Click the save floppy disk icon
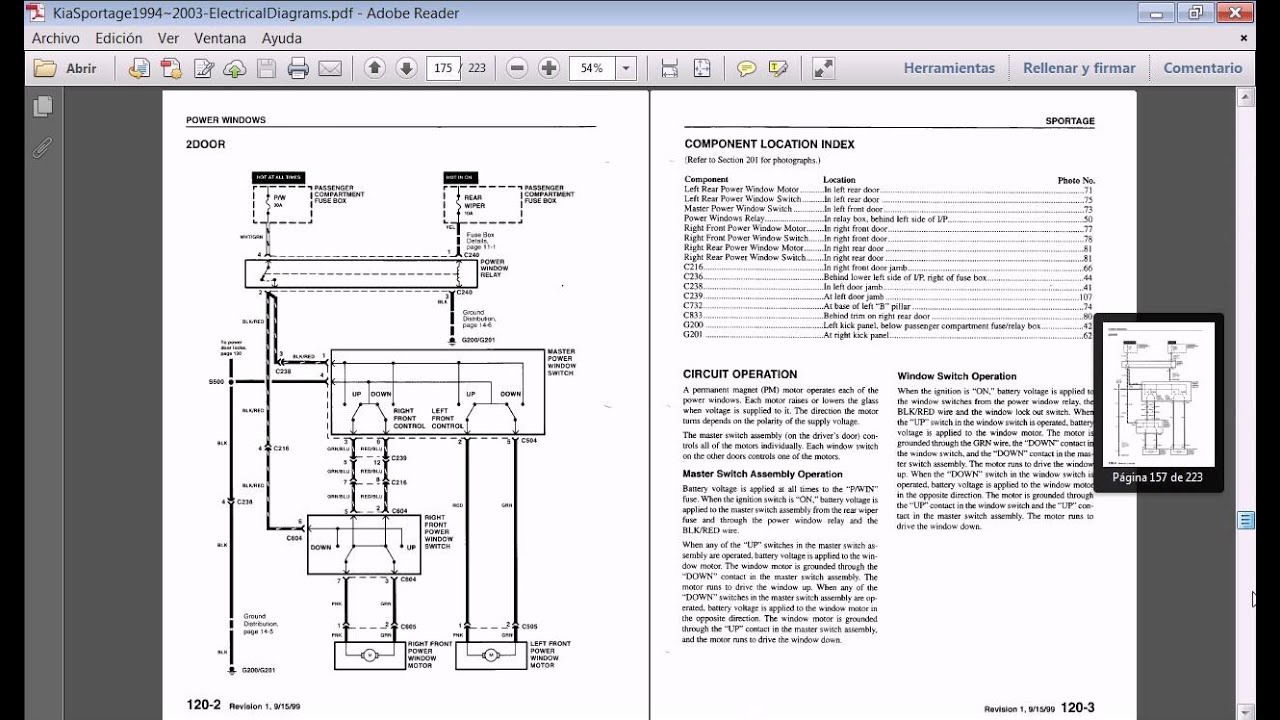Viewport: 1280px width, 720px height. tap(266, 68)
